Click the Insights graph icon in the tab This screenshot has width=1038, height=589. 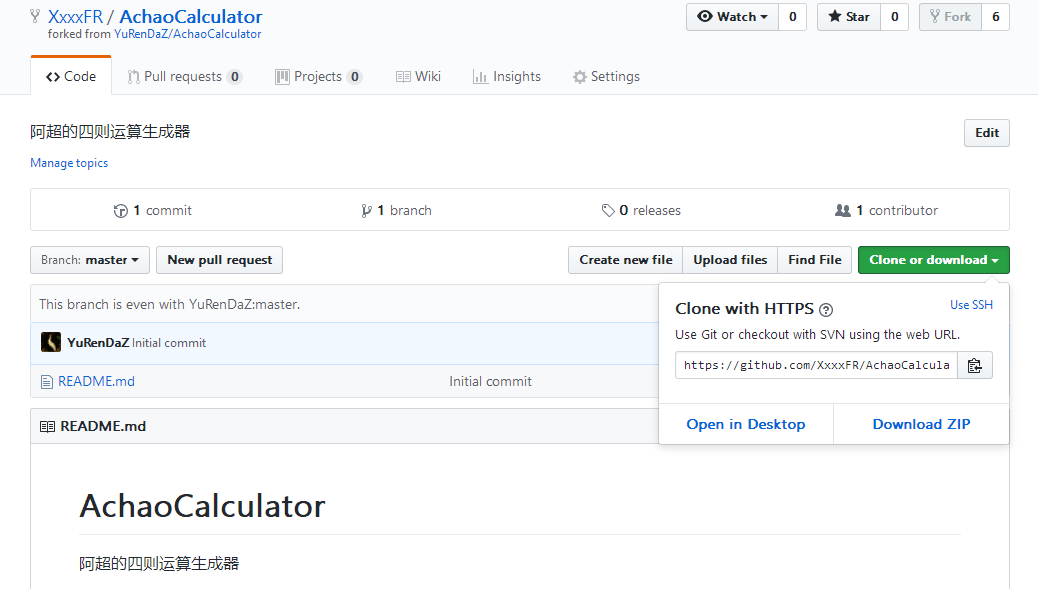coord(480,77)
